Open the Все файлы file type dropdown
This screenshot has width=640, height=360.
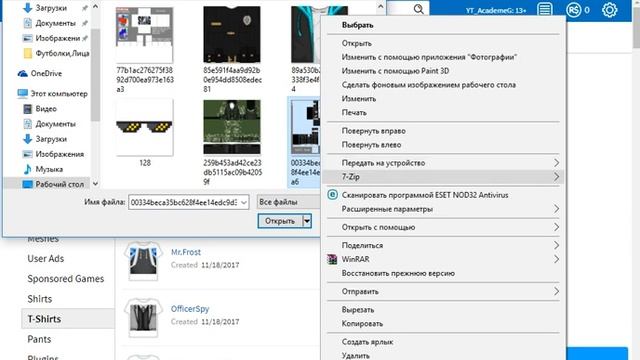pos(288,202)
